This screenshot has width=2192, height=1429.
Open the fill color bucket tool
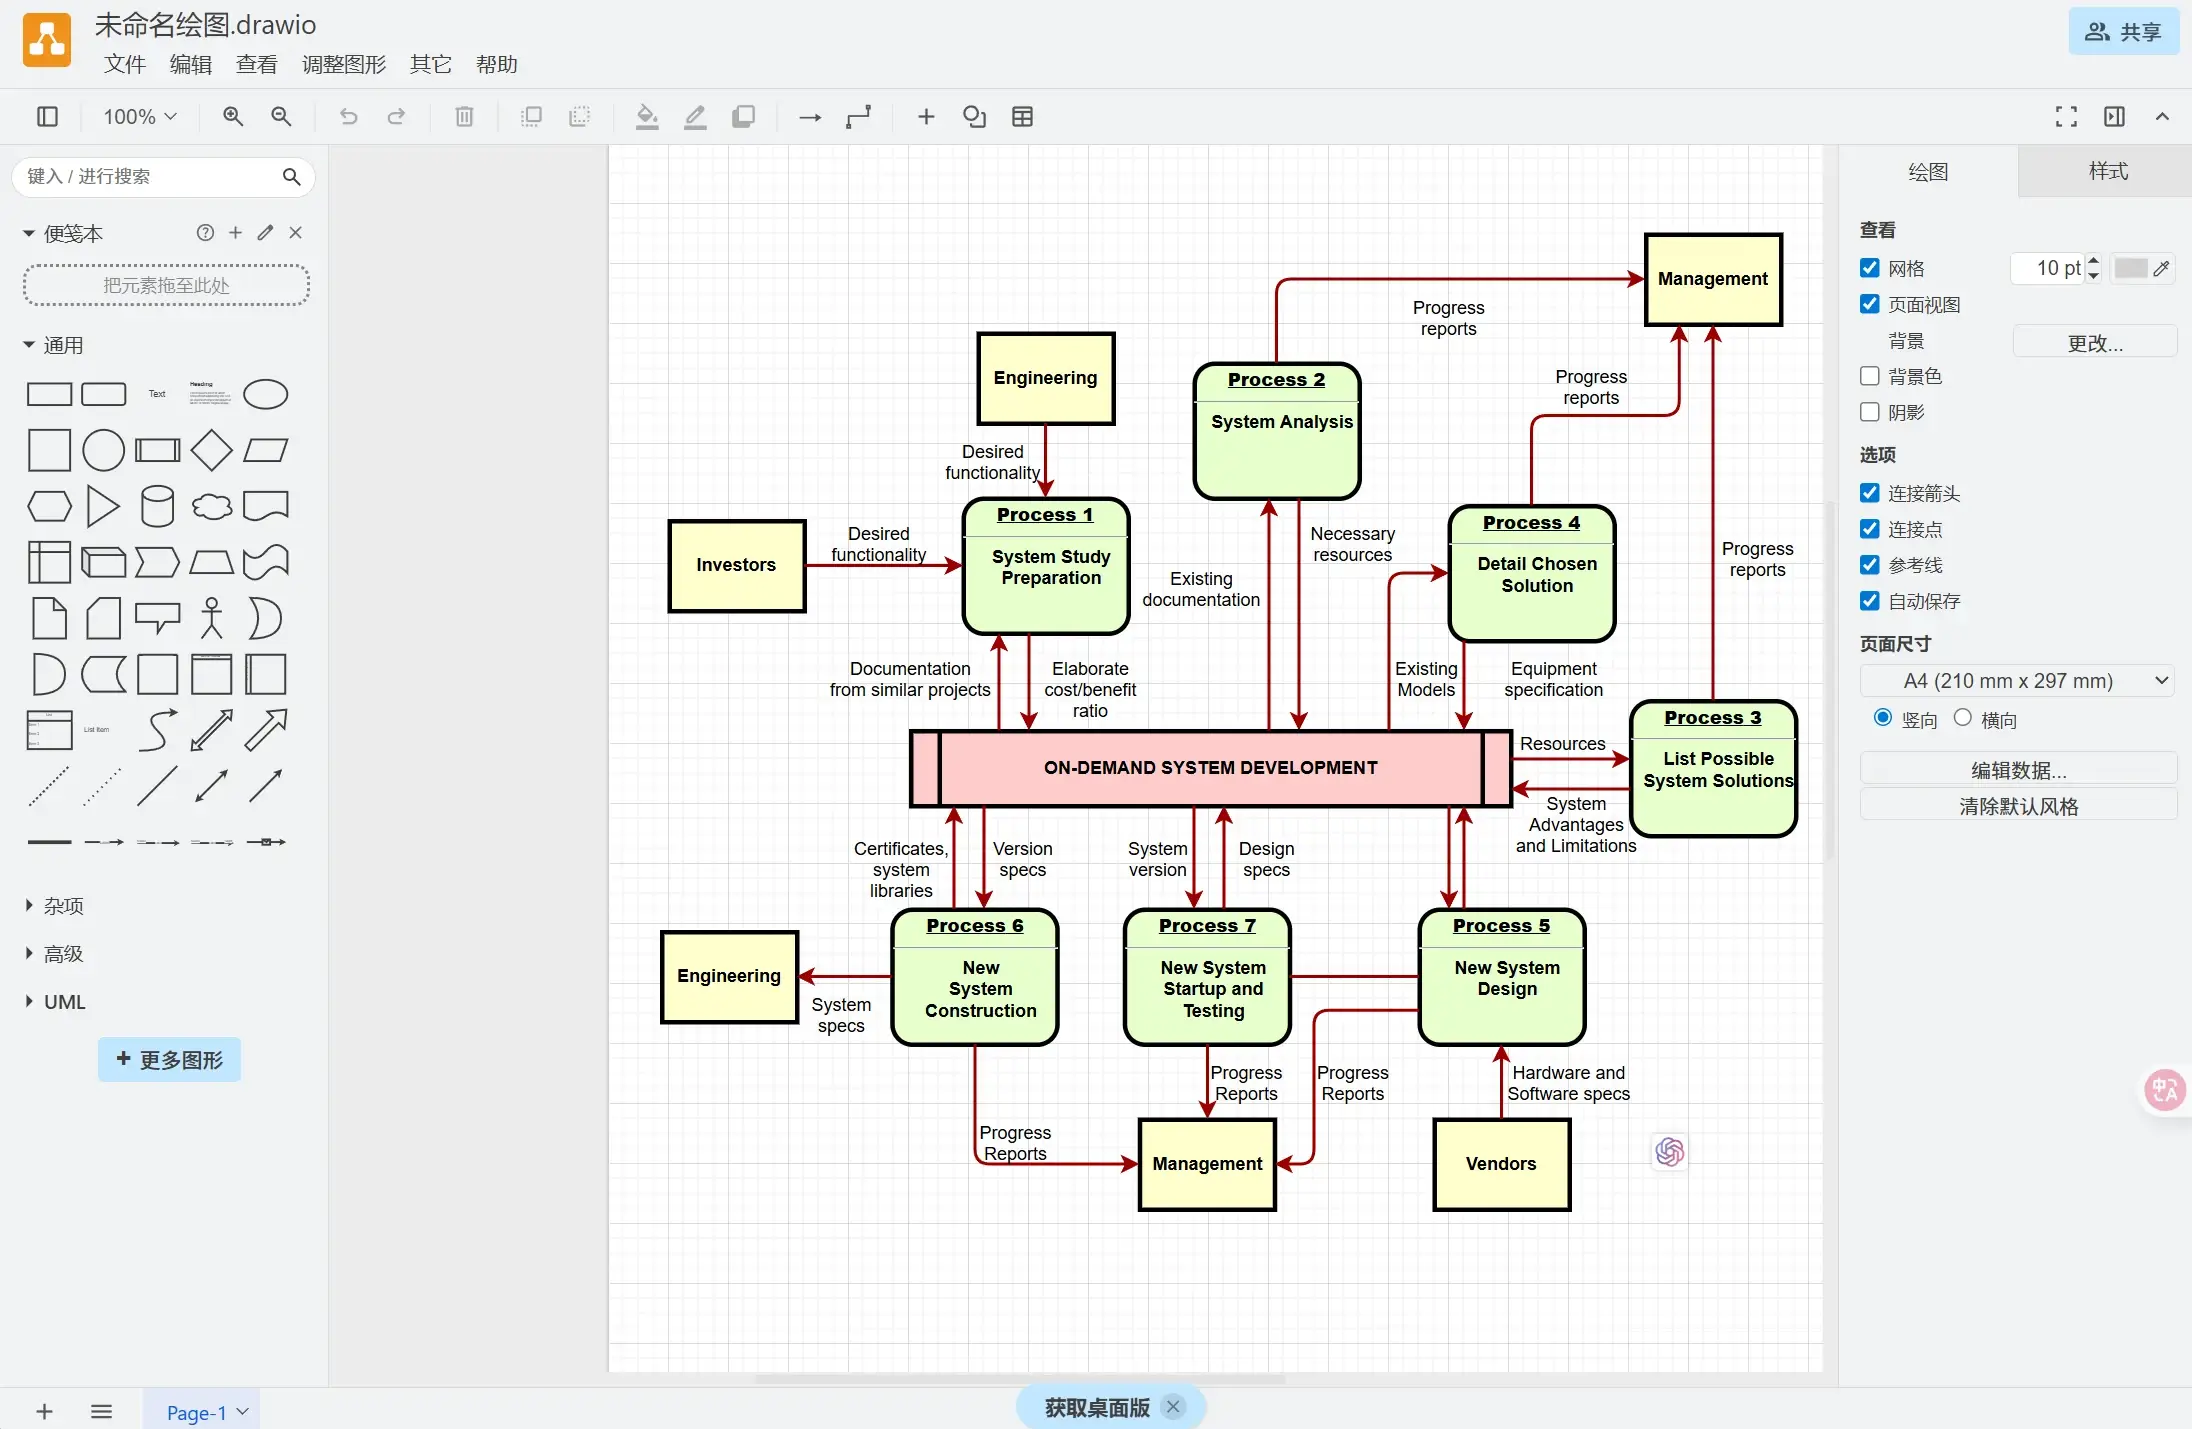pyautogui.click(x=647, y=117)
